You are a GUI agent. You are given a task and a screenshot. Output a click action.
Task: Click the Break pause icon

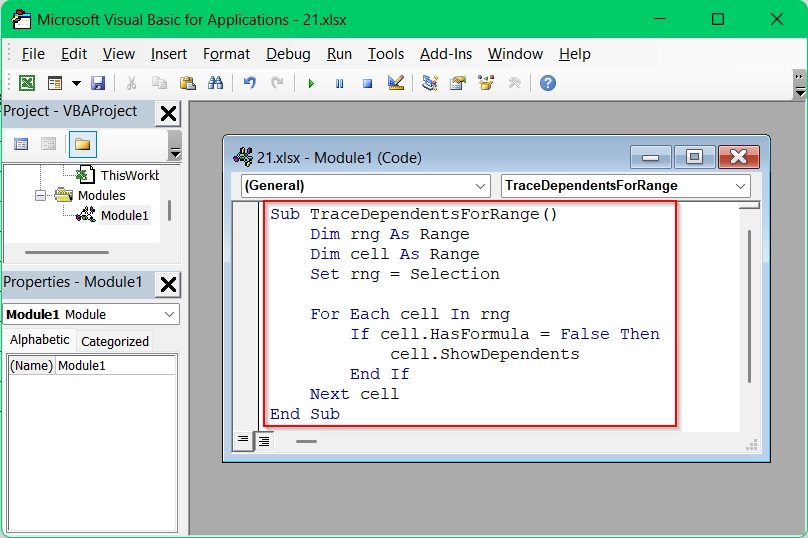click(x=339, y=83)
